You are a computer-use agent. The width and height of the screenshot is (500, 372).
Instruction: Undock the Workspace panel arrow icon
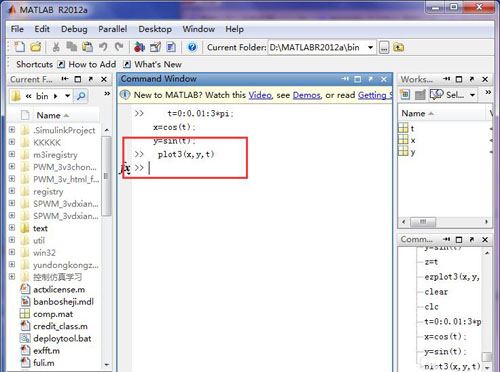[472, 79]
